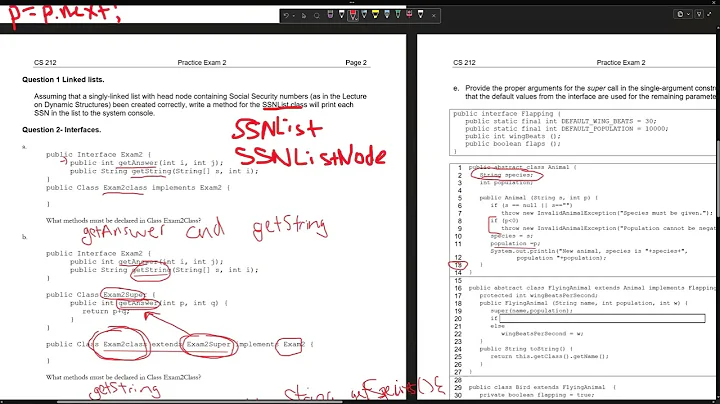Image resolution: width=720 pixels, height=404 pixels.
Task: Click the 'DEFAULT_WING_BEATS = 30' code line
Action: 561,121
